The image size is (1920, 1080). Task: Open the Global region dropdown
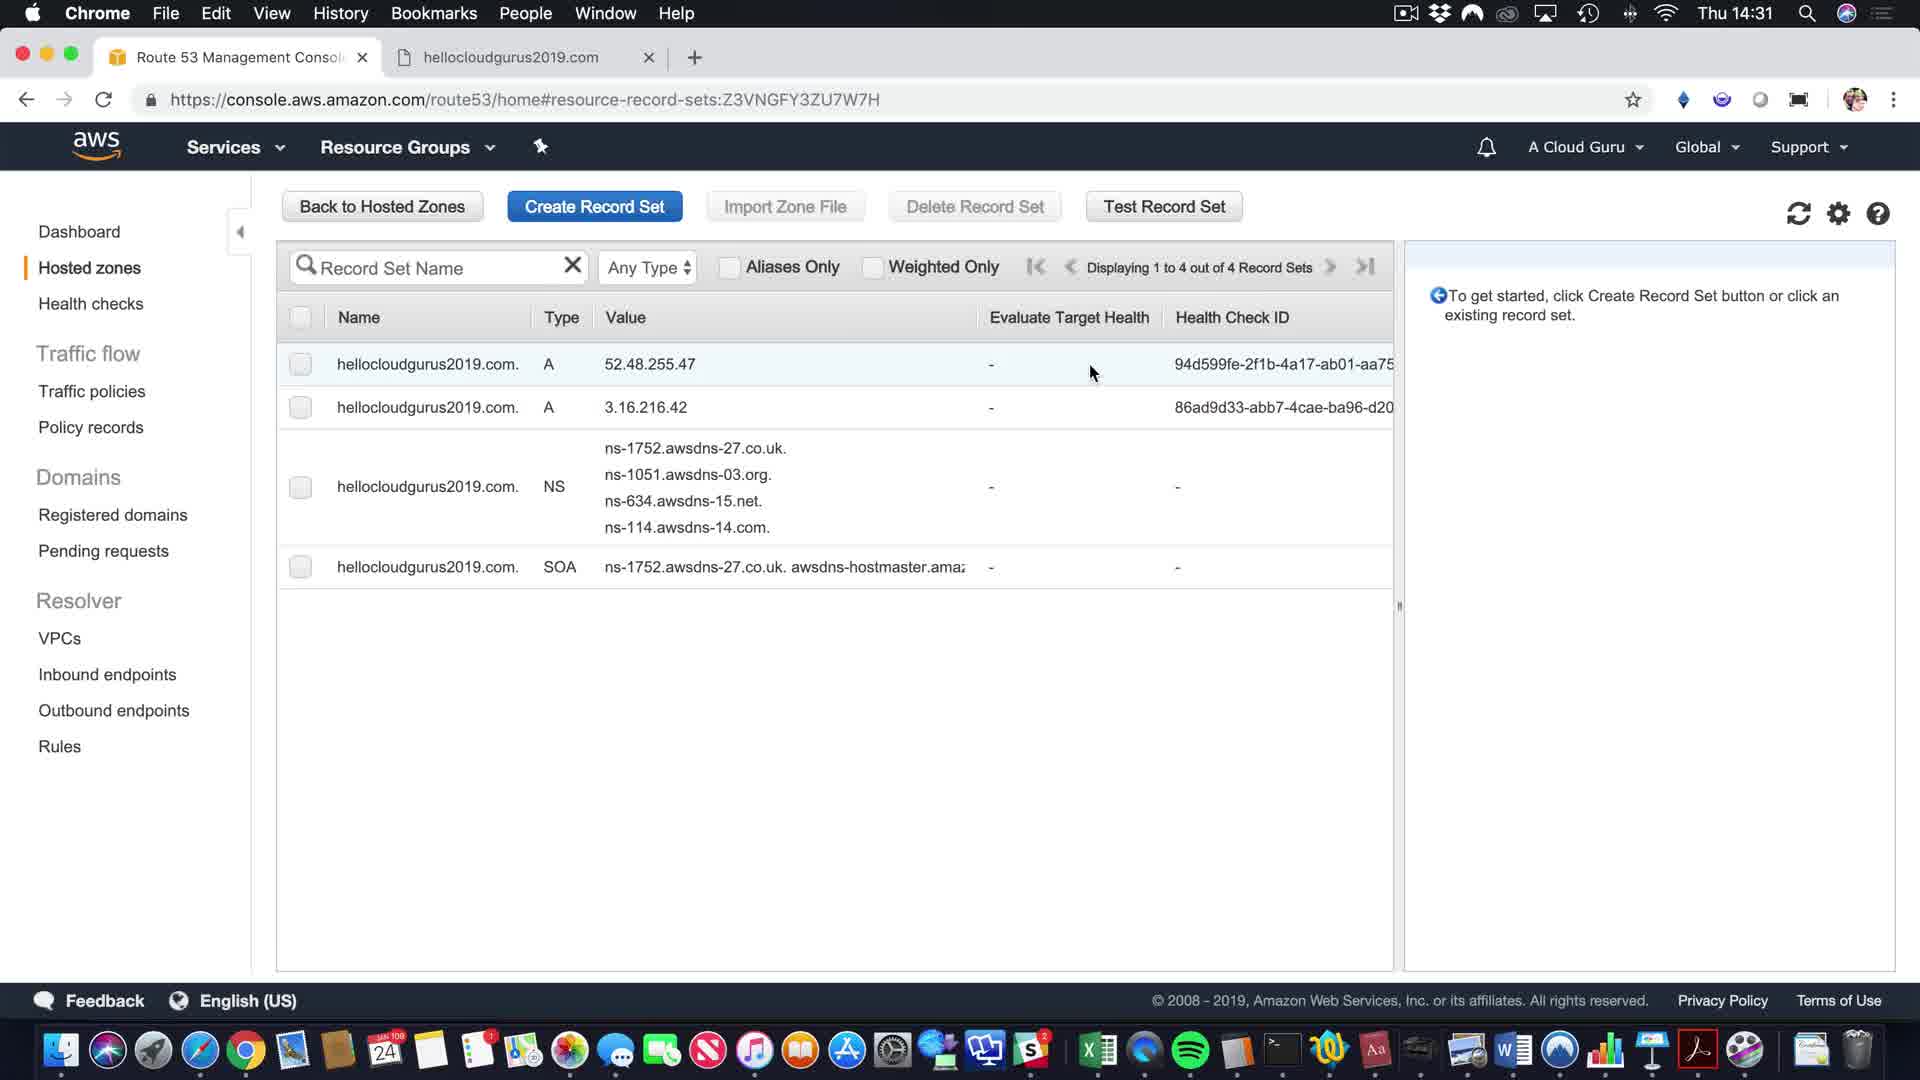[1706, 147]
